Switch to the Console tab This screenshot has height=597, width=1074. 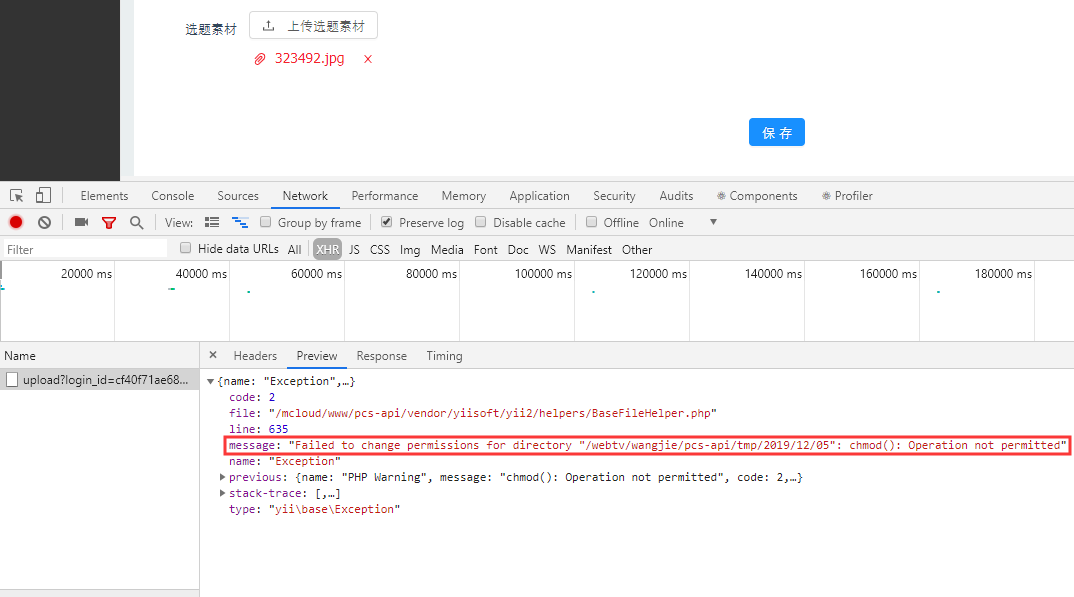(172, 196)
